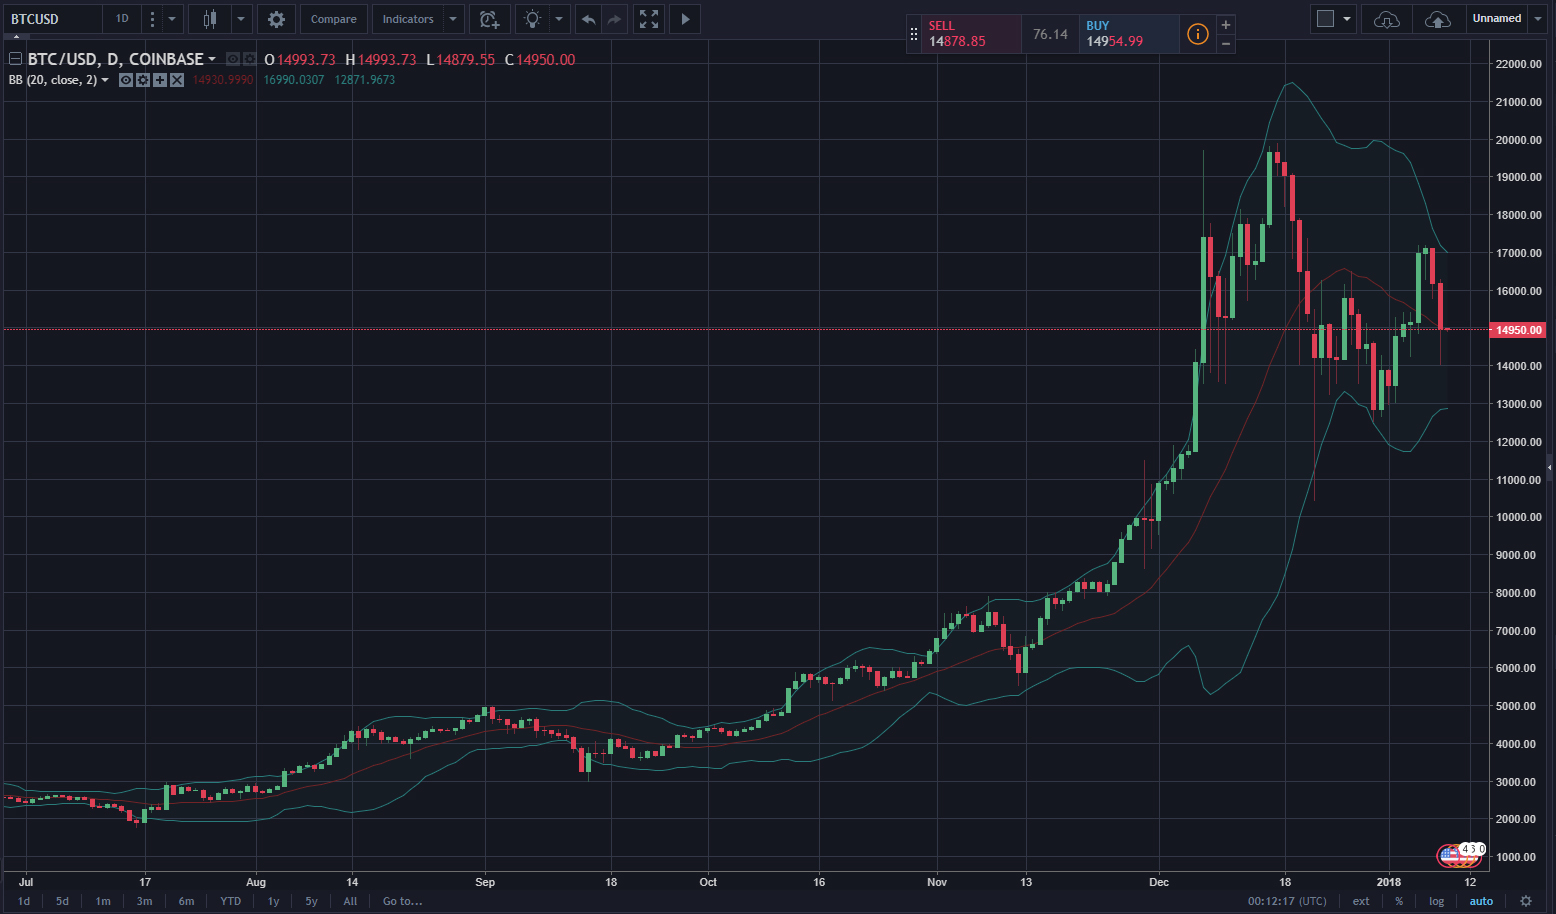The height and width of the screenshot is (914, 1556).
Task: Undo the last chart action
Action: click(589, 19)
